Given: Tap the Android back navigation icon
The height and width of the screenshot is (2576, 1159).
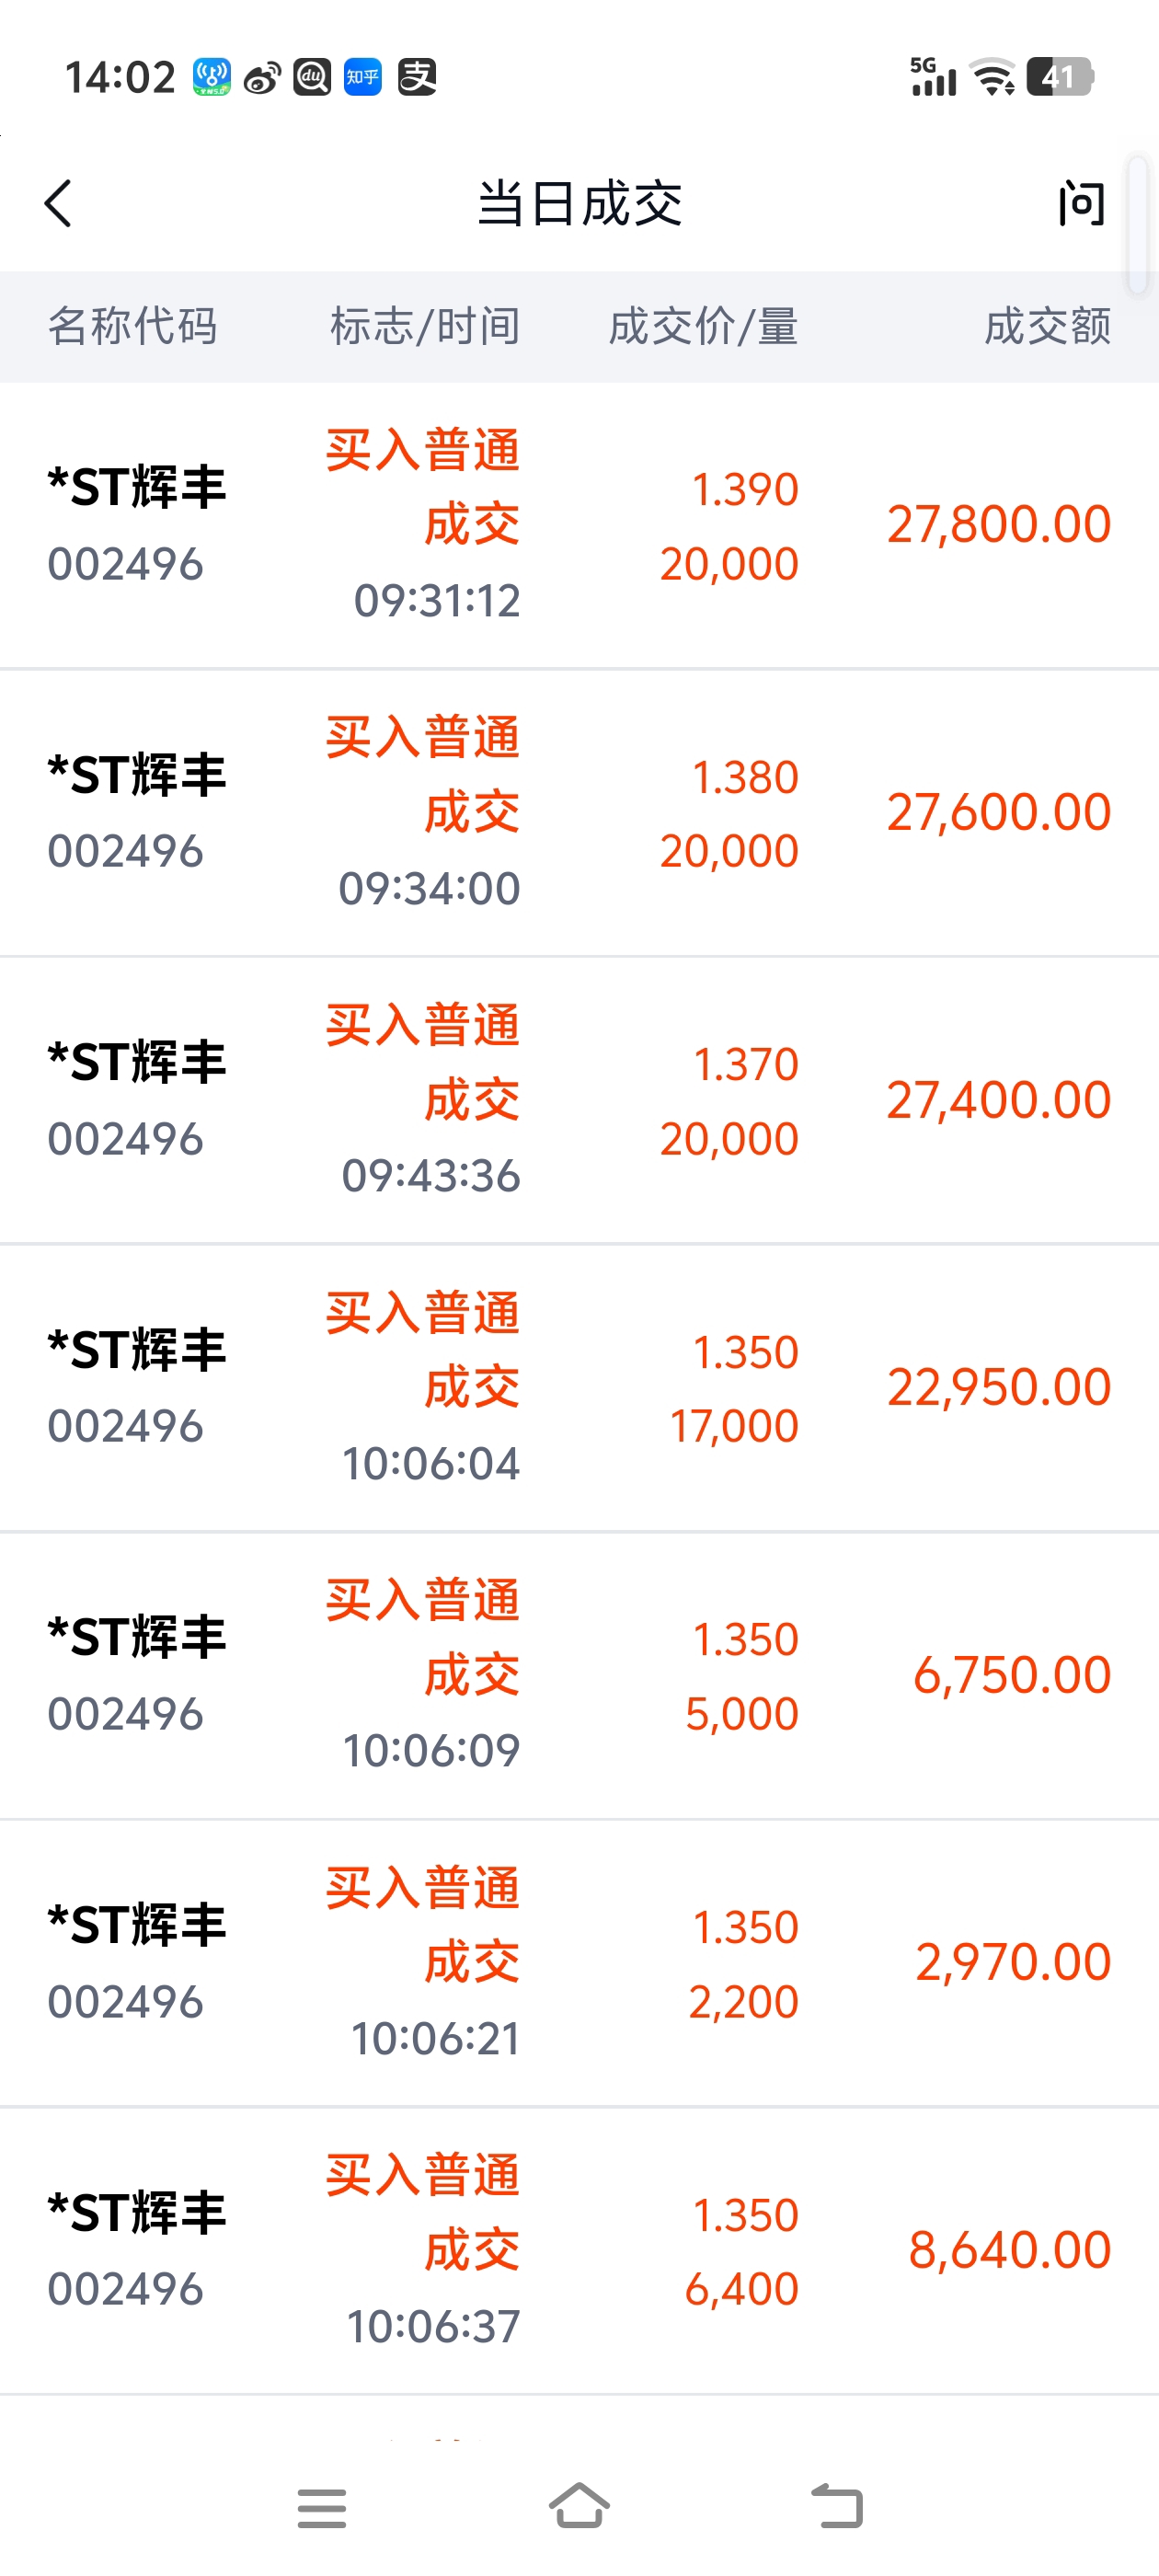Looking at the screenshot, I should 837,2506.
